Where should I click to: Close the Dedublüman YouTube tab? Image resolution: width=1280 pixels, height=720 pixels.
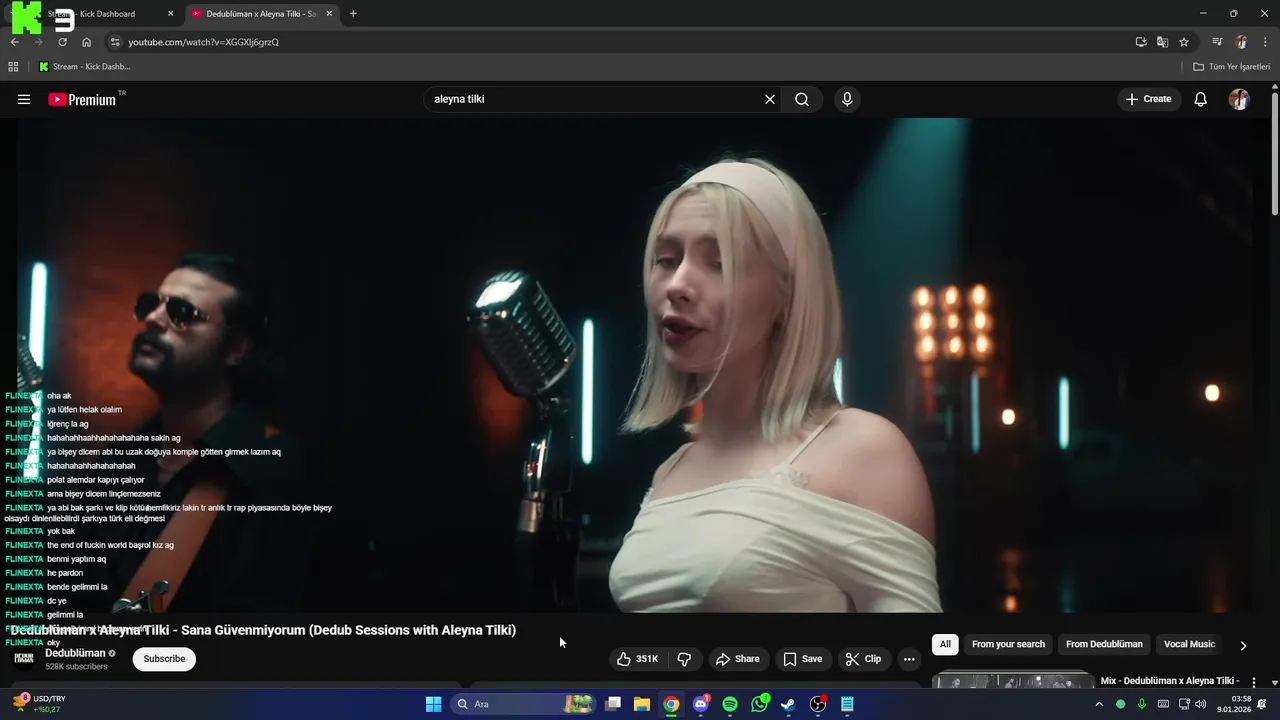point(329,14)
